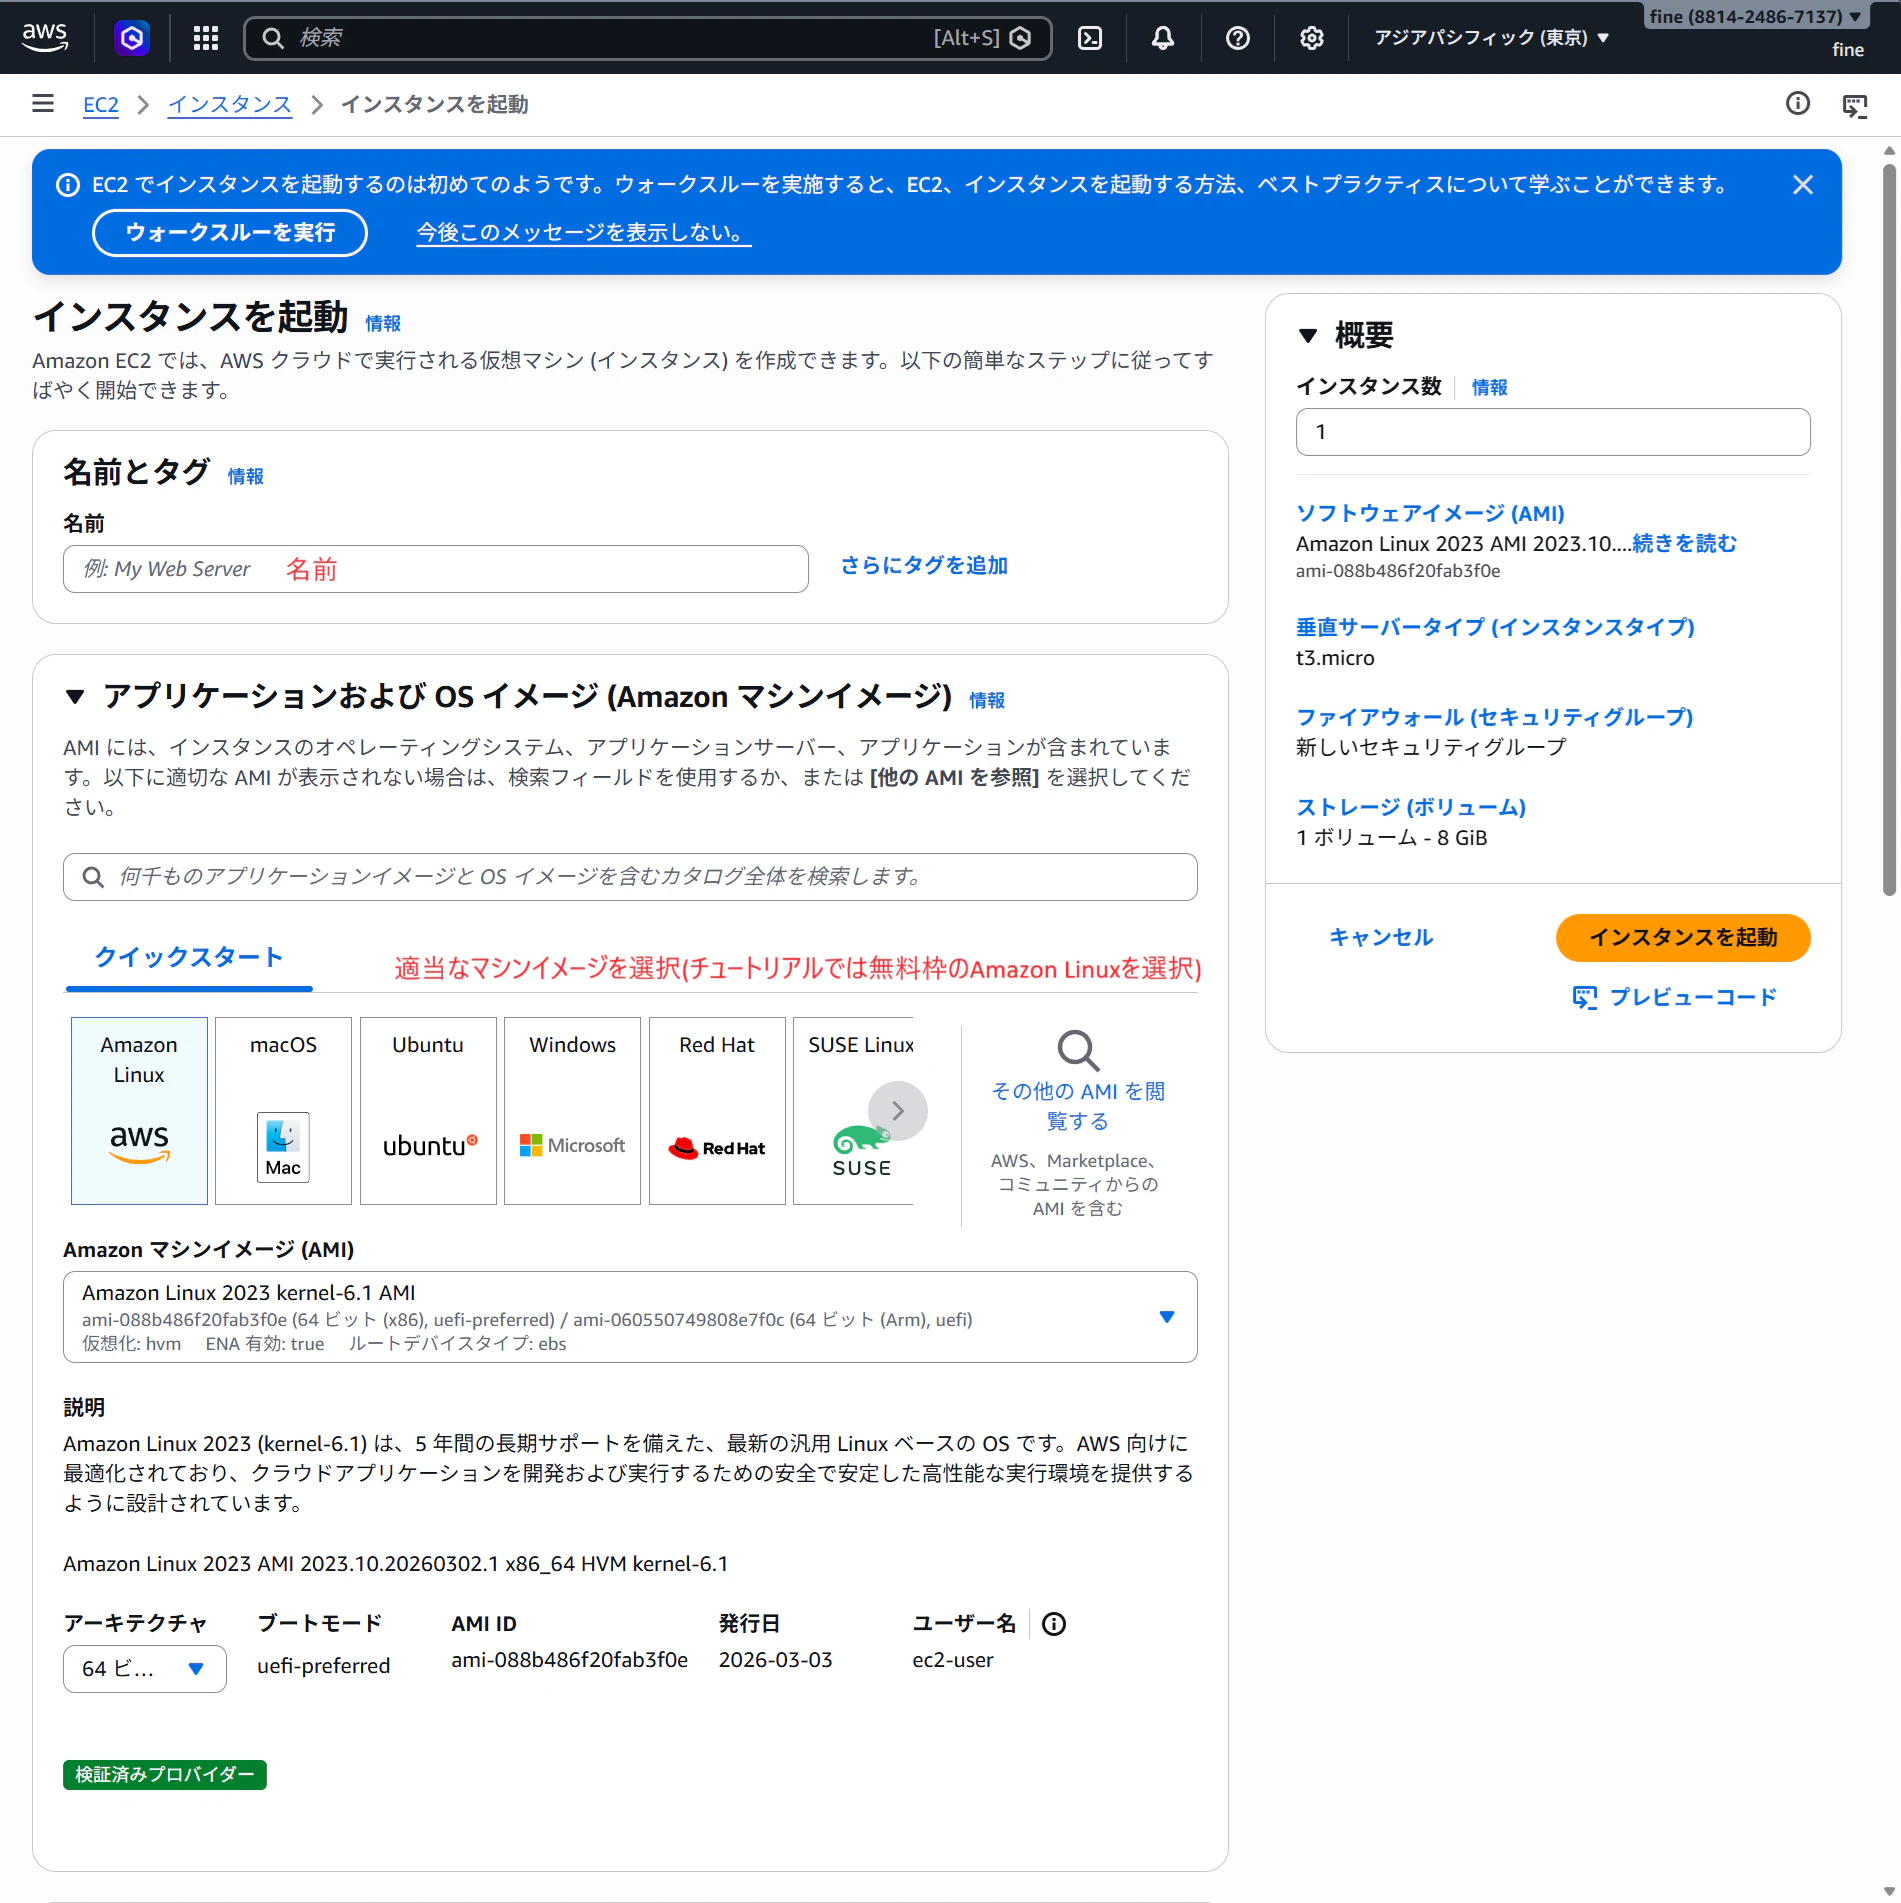This screenshot has width=1901, height=1903.
Task: Click 情報 link next to インスタンスを起動 heading
Action: tap(383, 324)
